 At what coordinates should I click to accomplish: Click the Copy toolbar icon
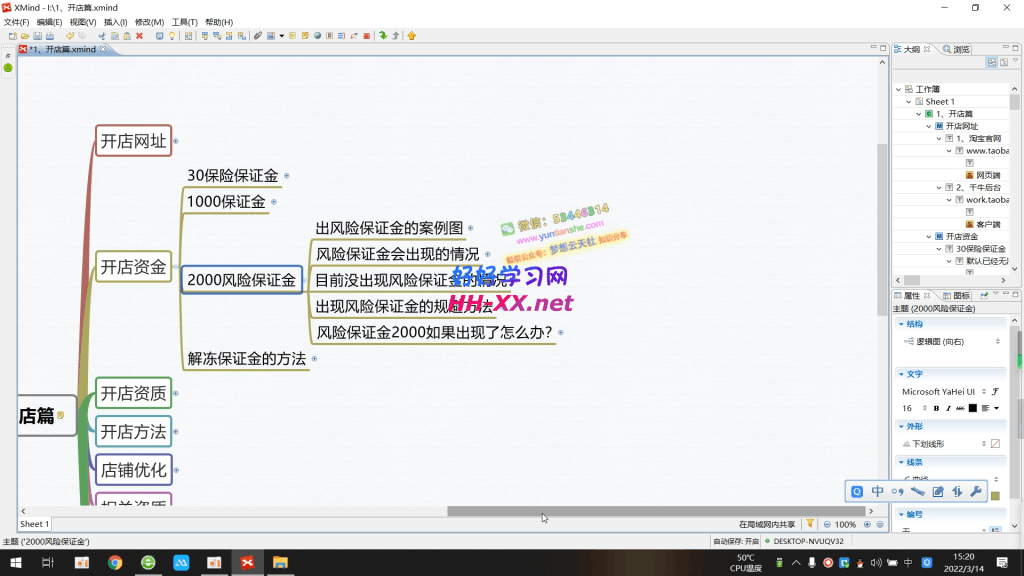click(x=114, y=36)
